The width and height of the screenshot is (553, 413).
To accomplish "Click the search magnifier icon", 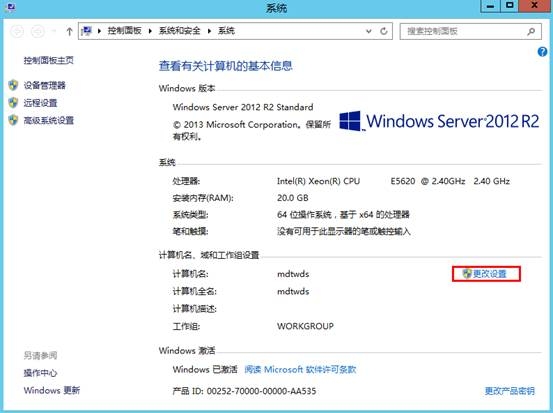I will coord(531,31).
